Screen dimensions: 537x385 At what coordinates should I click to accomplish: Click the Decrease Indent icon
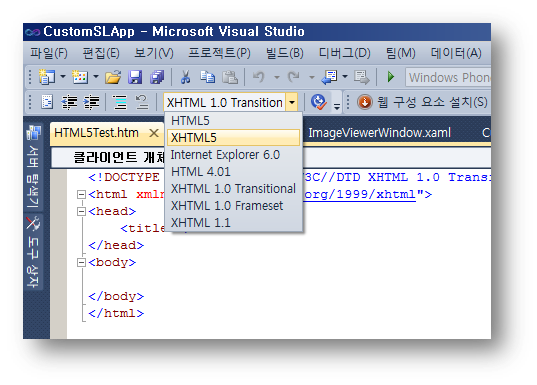[69, 102]
